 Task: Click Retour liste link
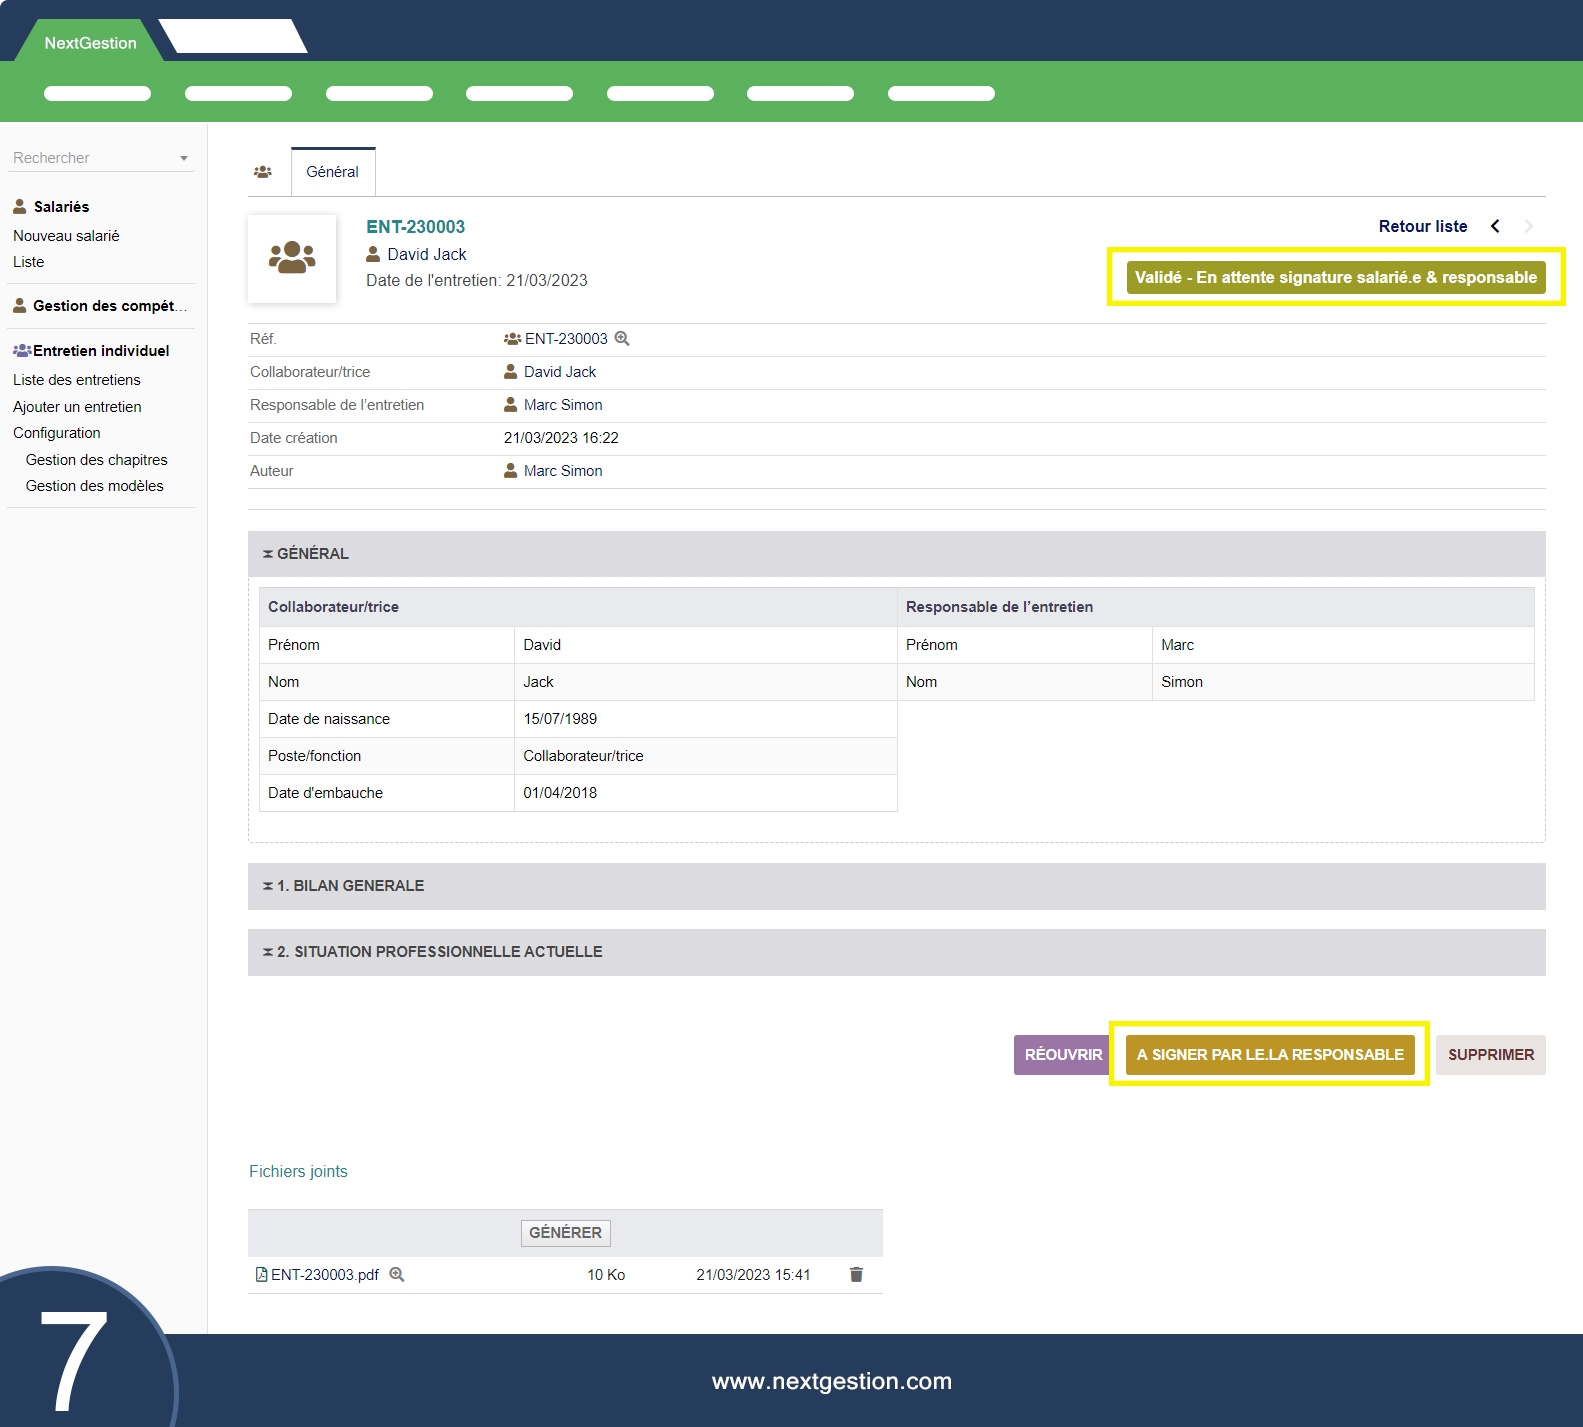coord(1422,226)
